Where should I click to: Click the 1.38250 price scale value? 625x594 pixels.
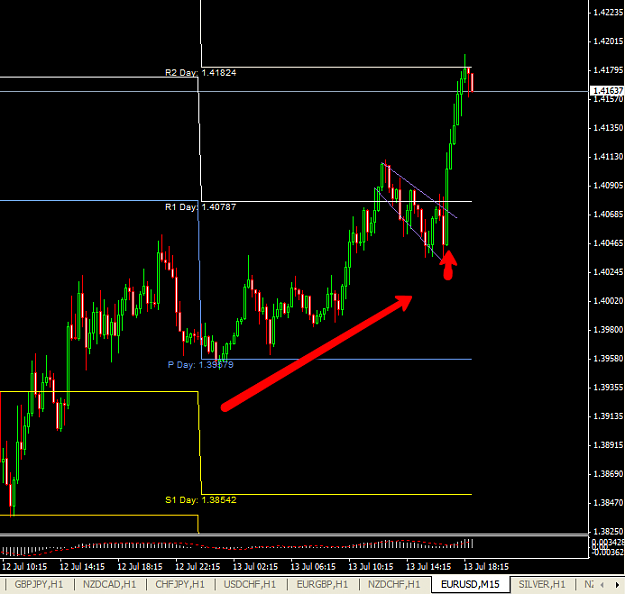tap(608, 532)
